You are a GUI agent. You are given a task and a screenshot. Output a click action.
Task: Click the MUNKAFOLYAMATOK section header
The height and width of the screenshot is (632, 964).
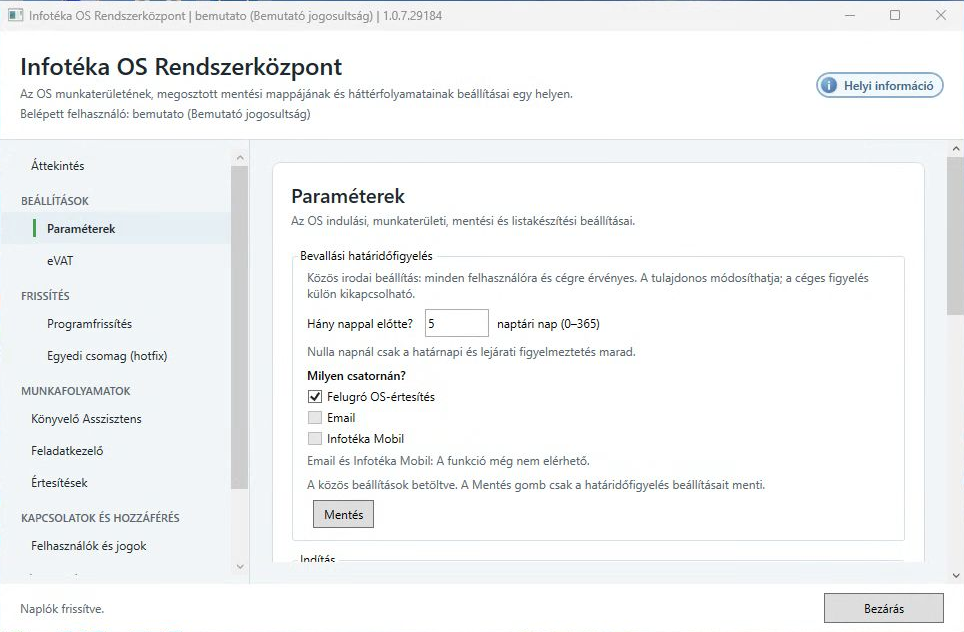(x=76, y=391)
